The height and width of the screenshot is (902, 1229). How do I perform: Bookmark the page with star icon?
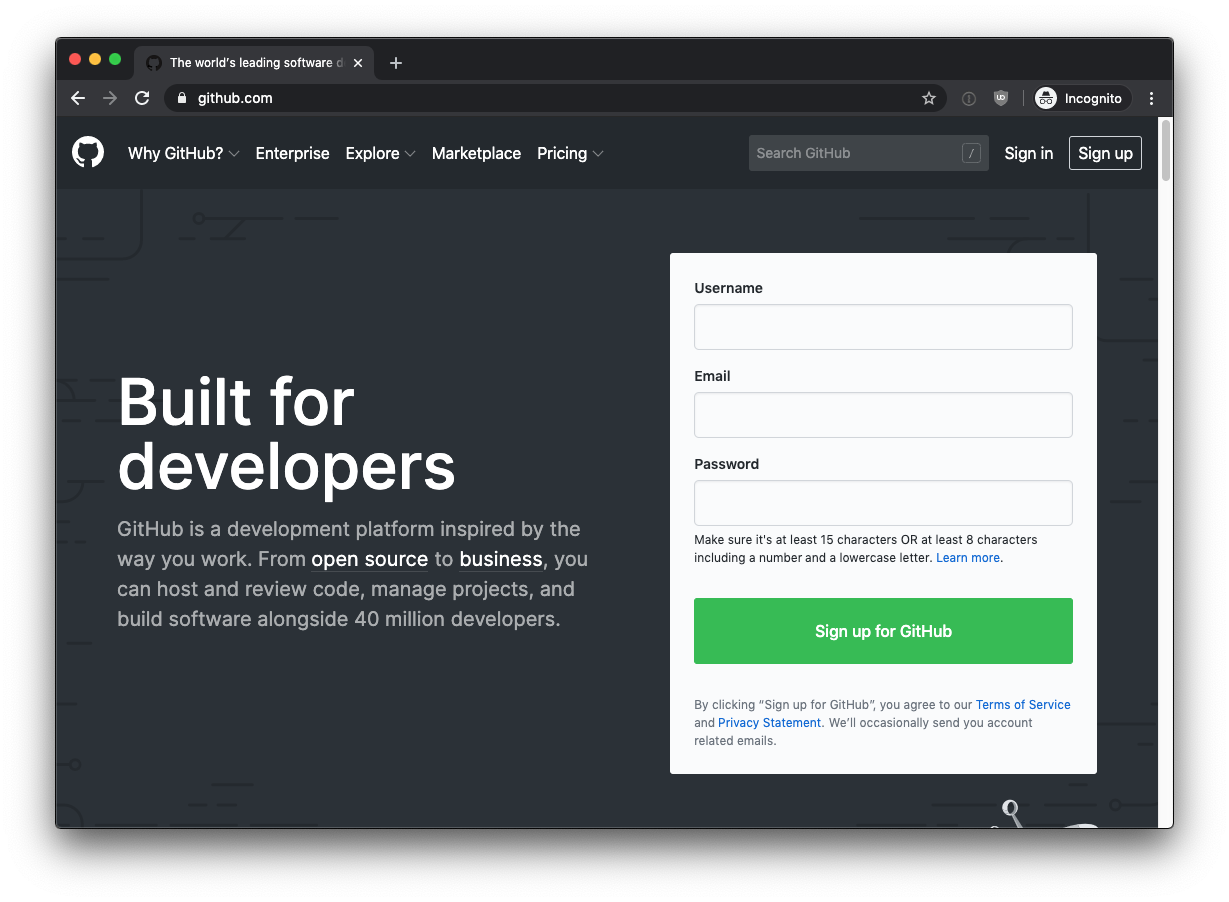[x=929, y=98]
